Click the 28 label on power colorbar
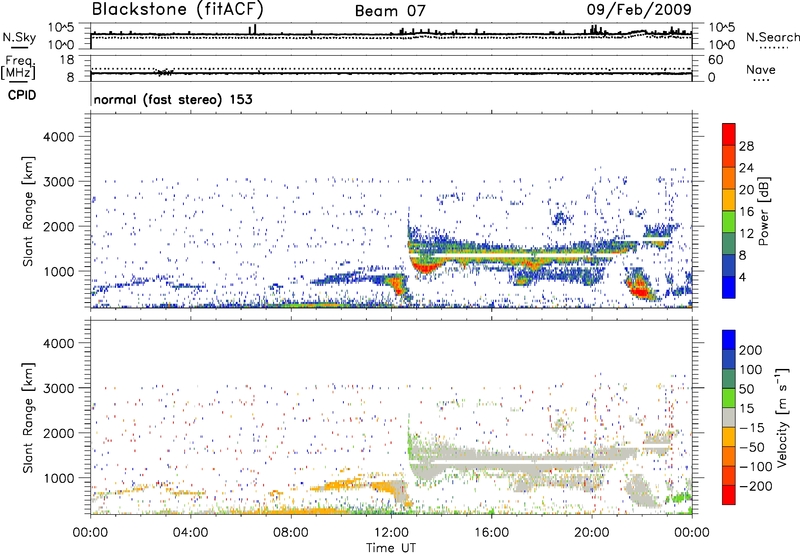The width and height of the screenshot is (800, 554). (746, 146)
